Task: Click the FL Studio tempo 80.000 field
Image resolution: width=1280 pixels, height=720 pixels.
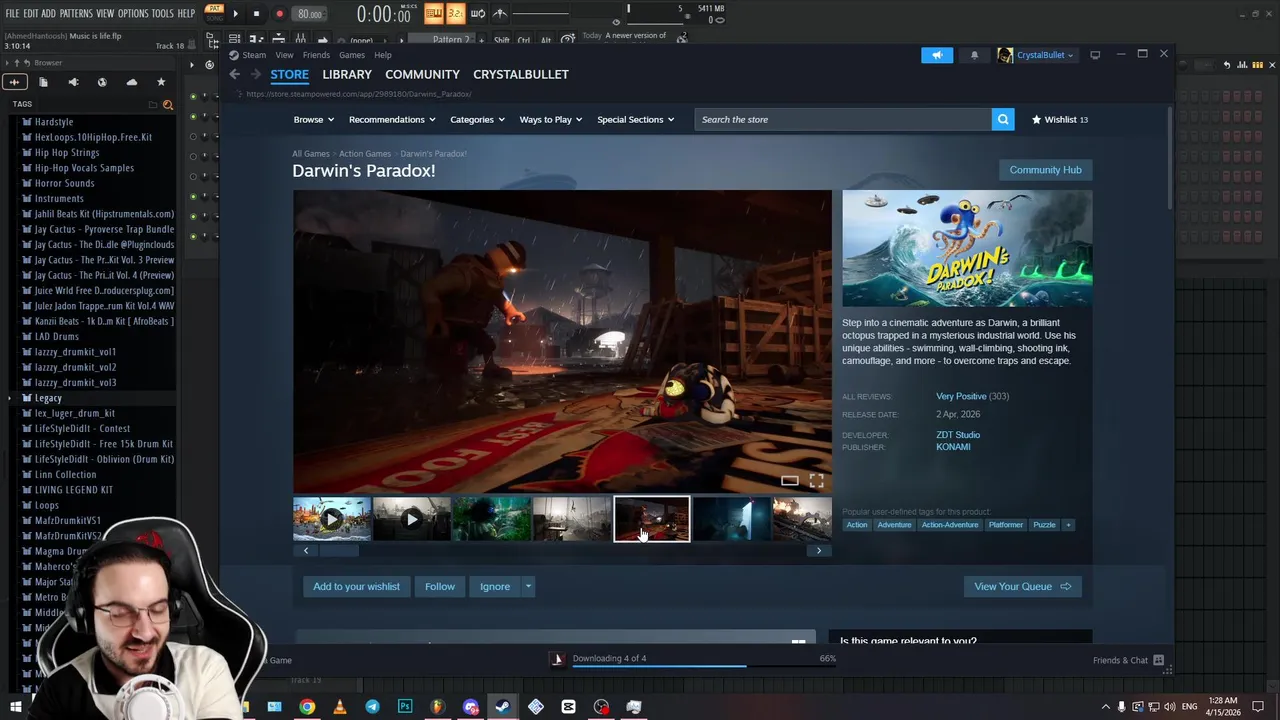Action: point(310,14)
